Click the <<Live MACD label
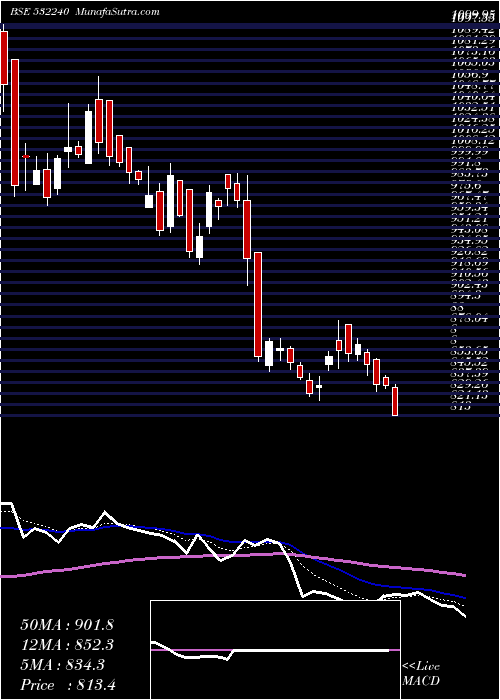 pos(421,674)
